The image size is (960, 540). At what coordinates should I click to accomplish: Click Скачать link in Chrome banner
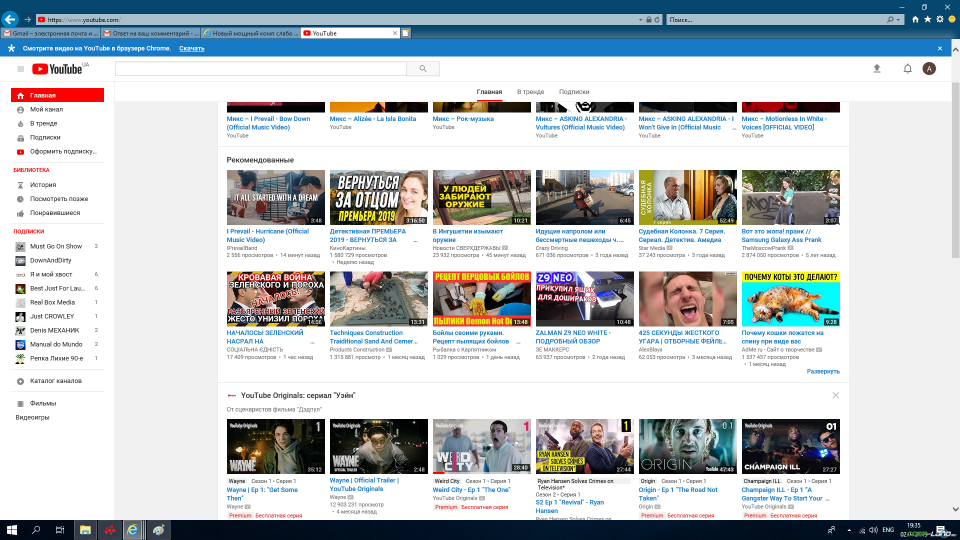[x=192, y=48]
